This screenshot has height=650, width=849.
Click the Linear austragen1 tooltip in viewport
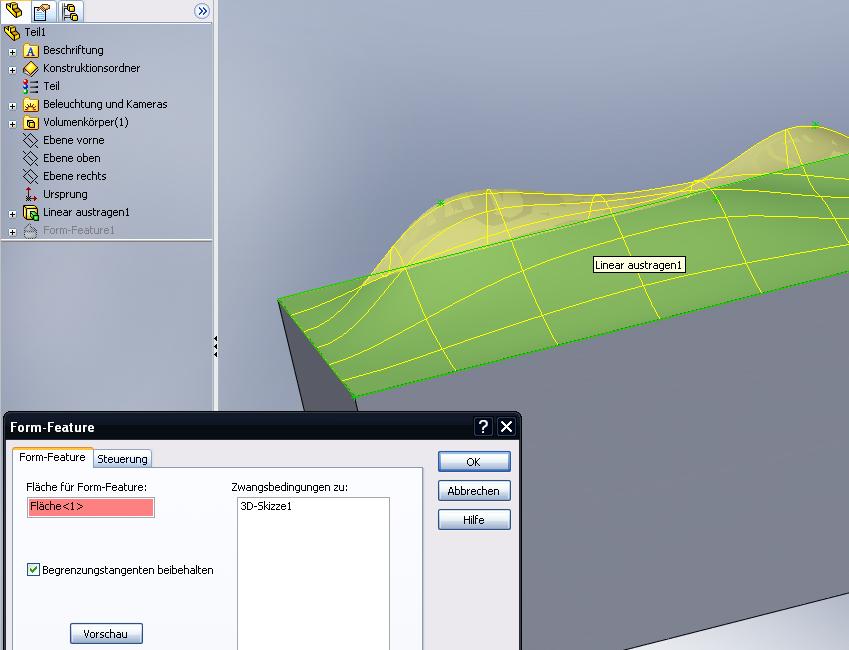pos(639,265)
